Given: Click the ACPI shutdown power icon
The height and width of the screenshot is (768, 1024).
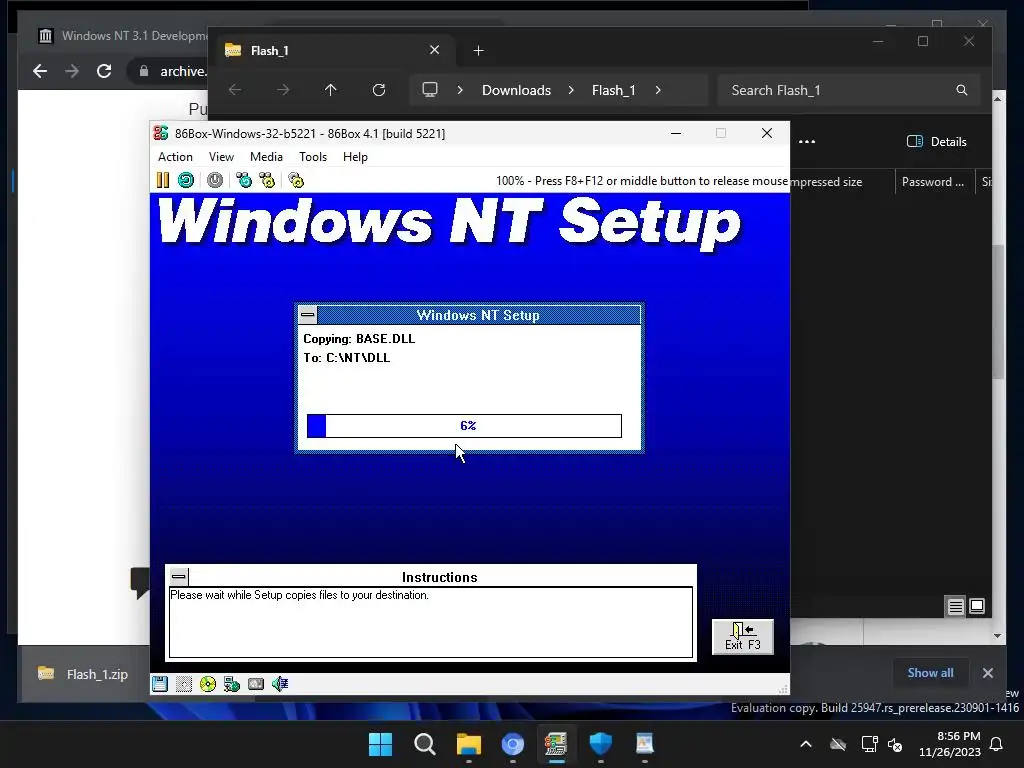Looking at the screenshot, I should (x=215, y=180).
